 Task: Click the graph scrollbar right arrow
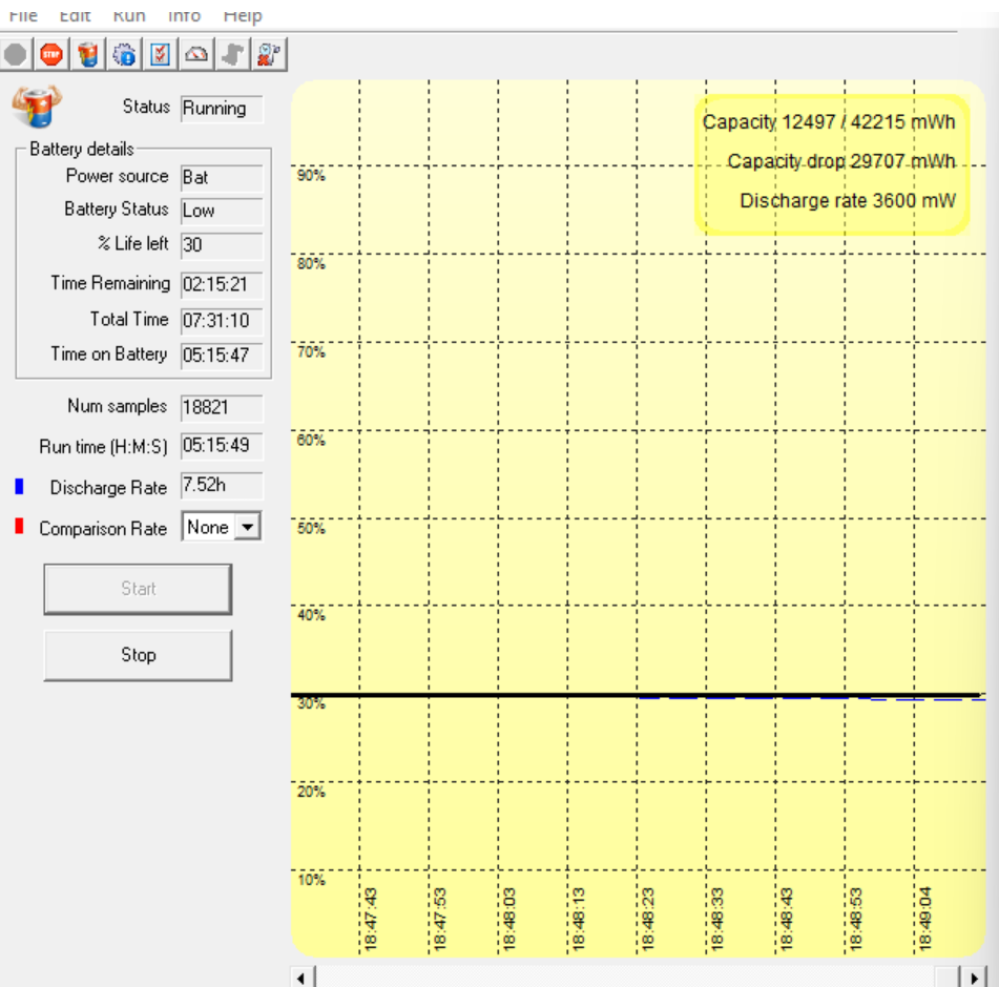(972, 976)
